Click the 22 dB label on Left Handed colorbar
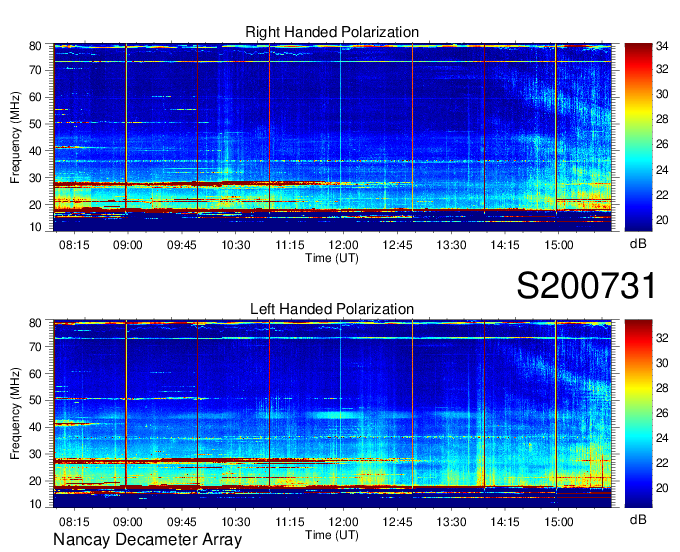The width and height of the screenshot is (680, 552). click(662, 464)
